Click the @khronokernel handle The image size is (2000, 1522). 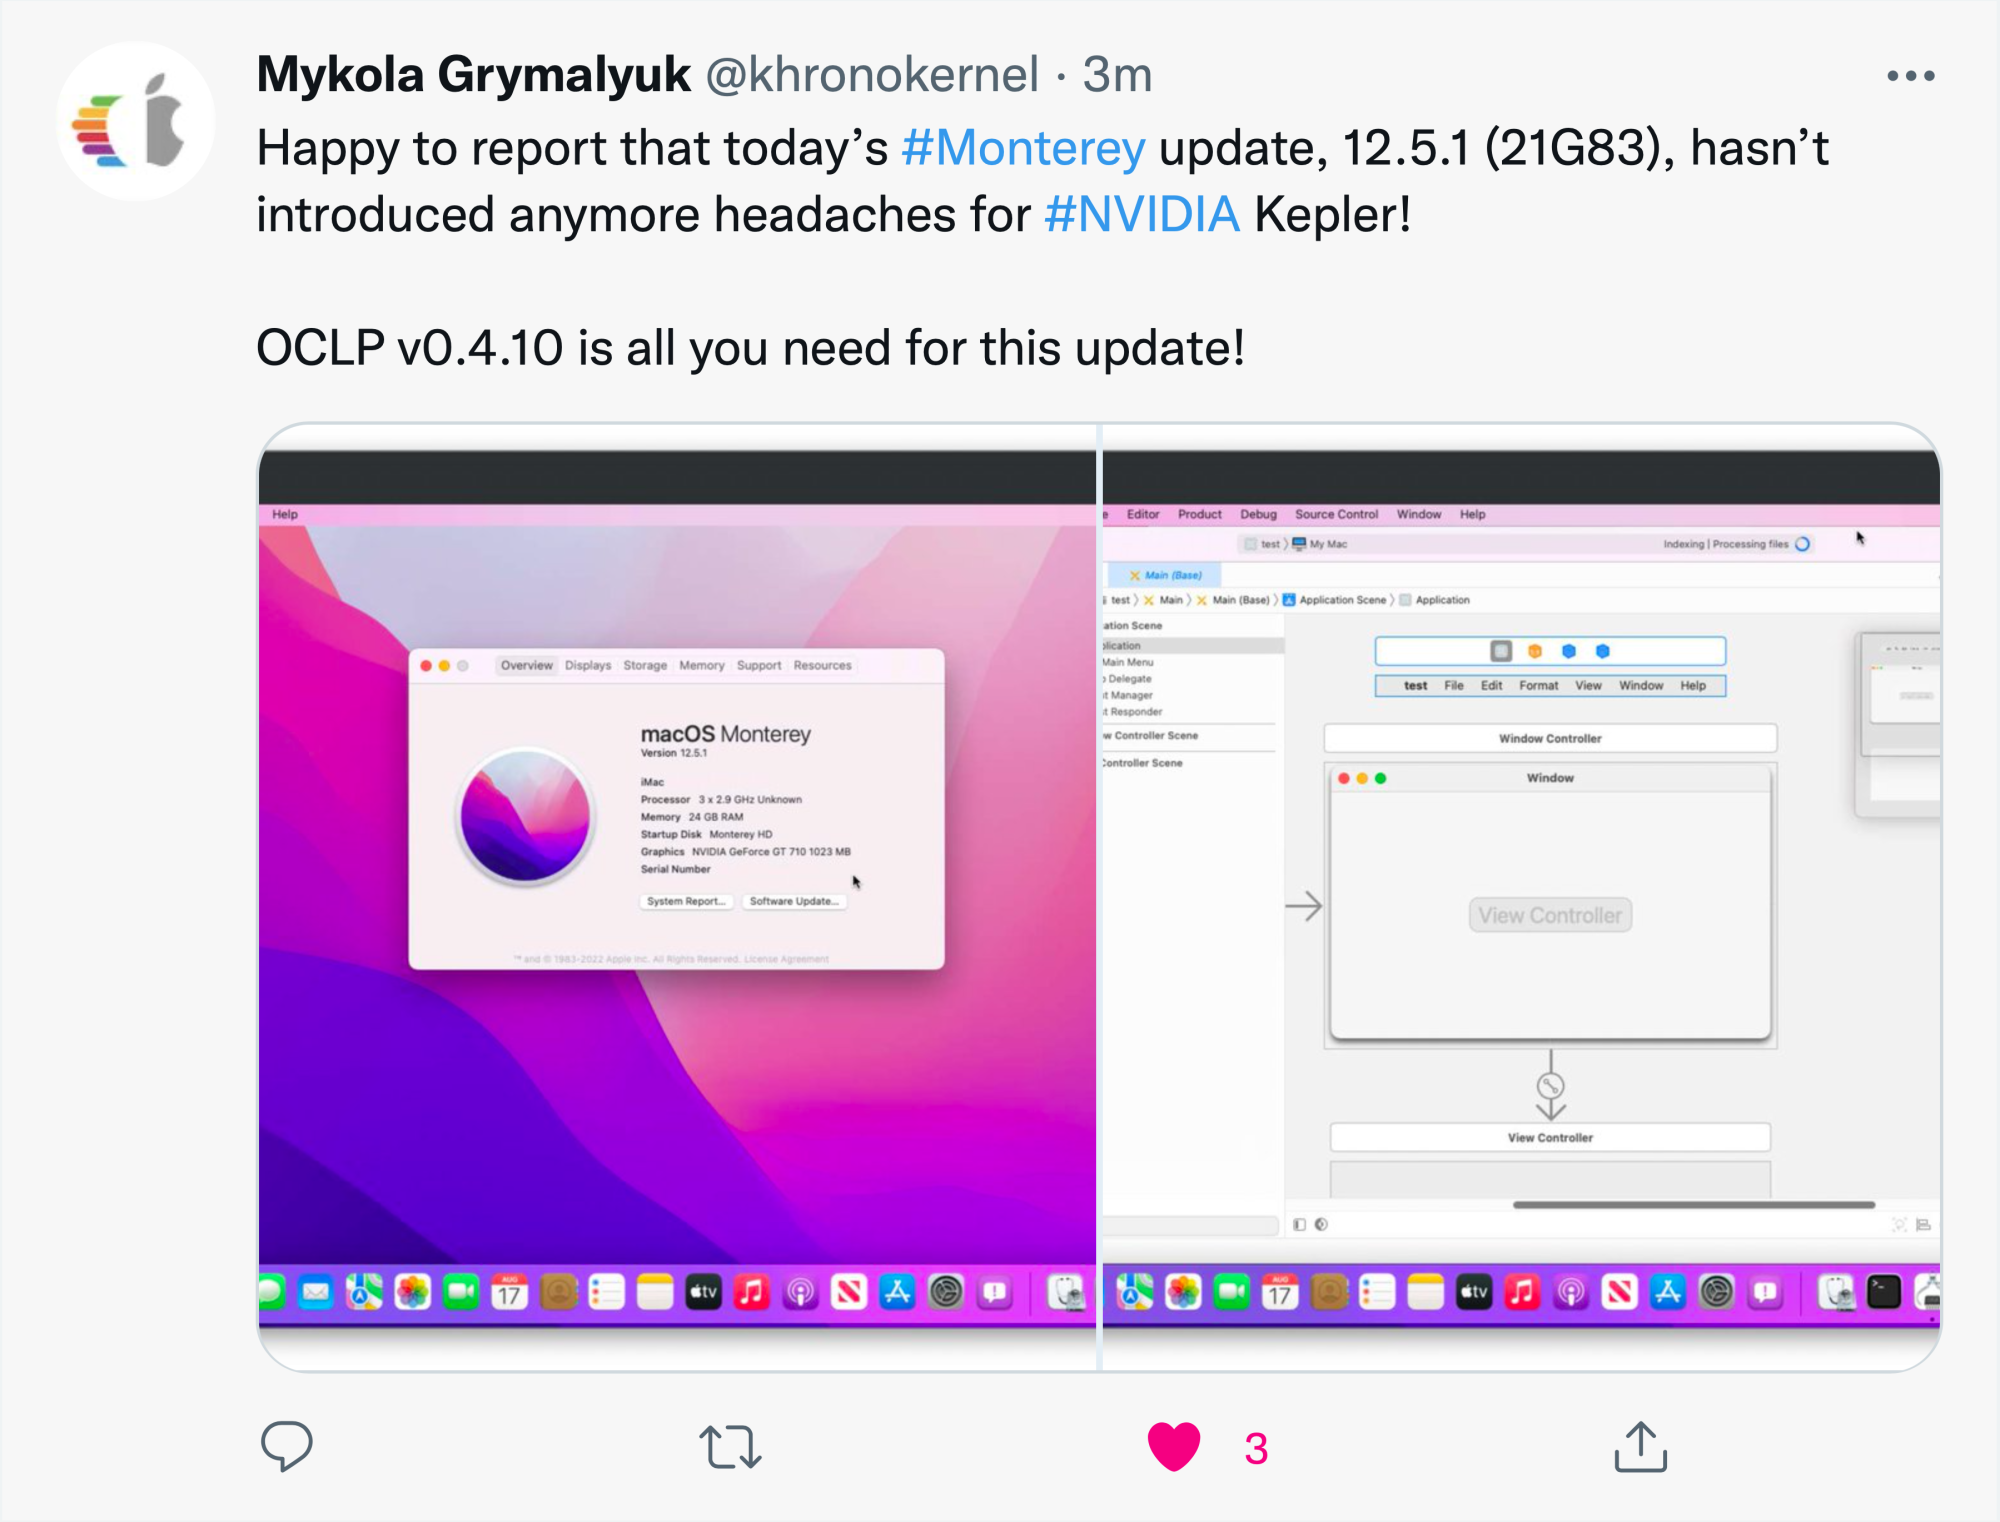pyautogui.click(x=872, y=75)
